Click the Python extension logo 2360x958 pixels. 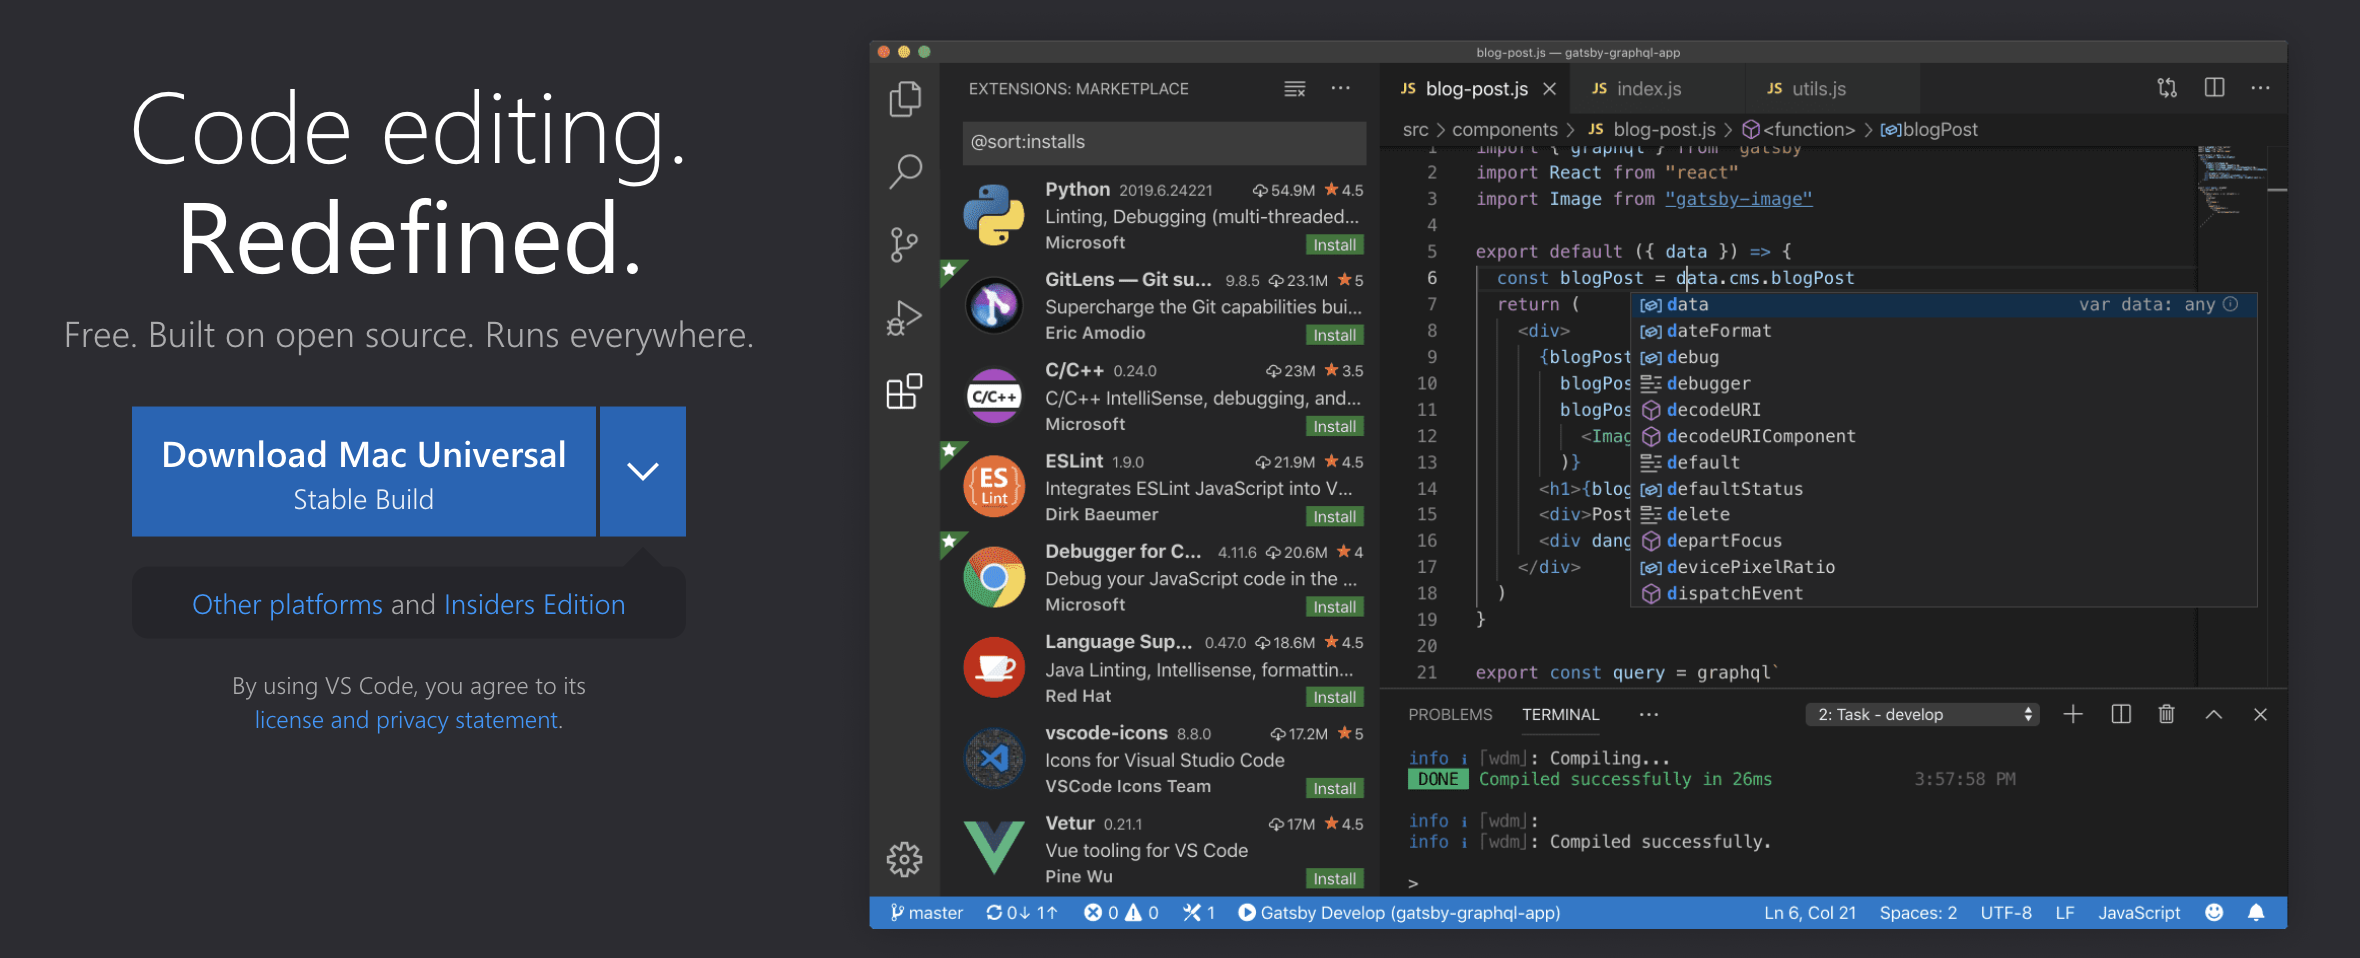[994, 215]
